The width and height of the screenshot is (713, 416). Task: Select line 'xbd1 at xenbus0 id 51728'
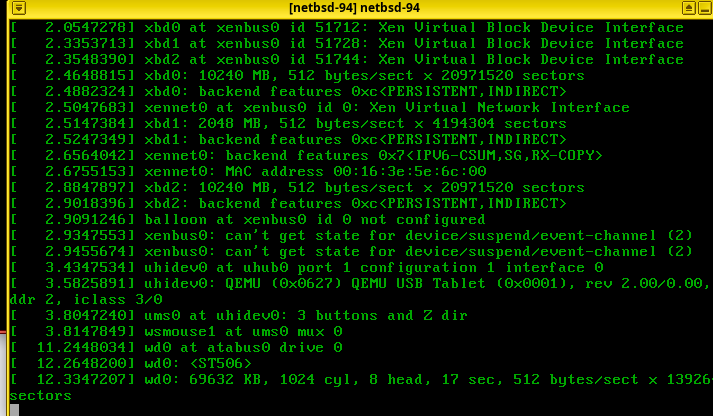(347, 44)
